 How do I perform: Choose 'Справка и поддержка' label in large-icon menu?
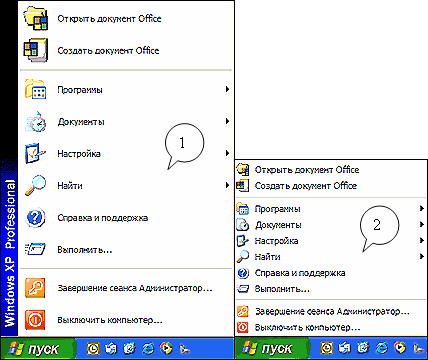(103, 218)
